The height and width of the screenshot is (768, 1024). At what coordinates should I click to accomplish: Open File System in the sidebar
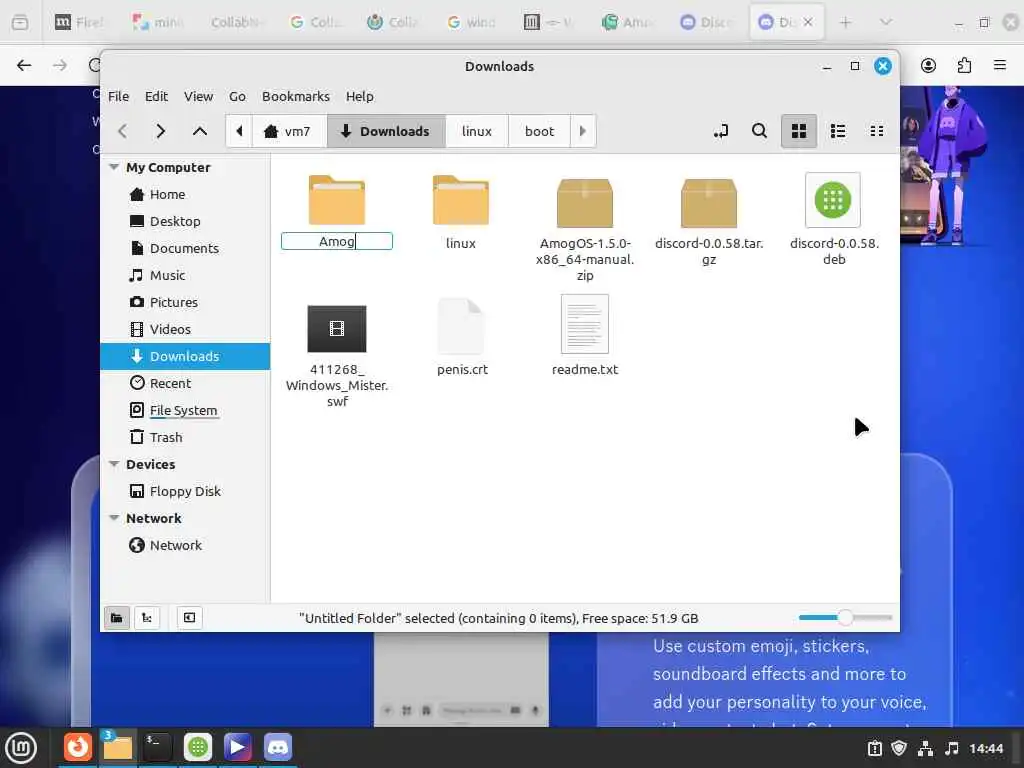185,410
